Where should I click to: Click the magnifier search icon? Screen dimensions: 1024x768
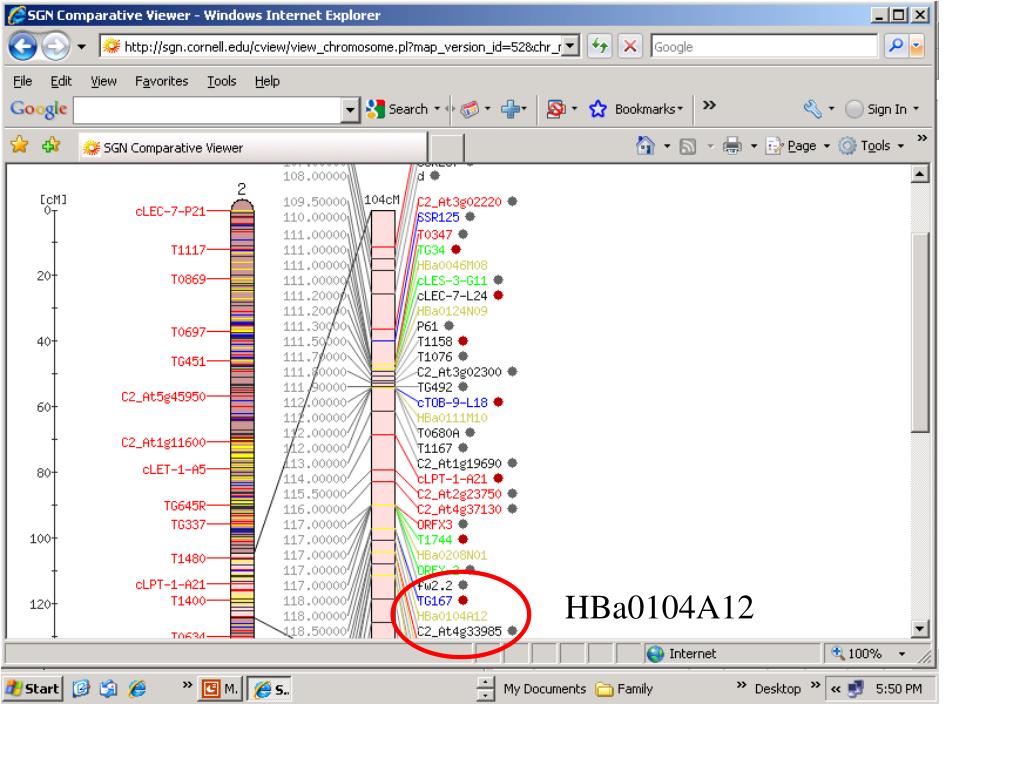coord(895,46)
